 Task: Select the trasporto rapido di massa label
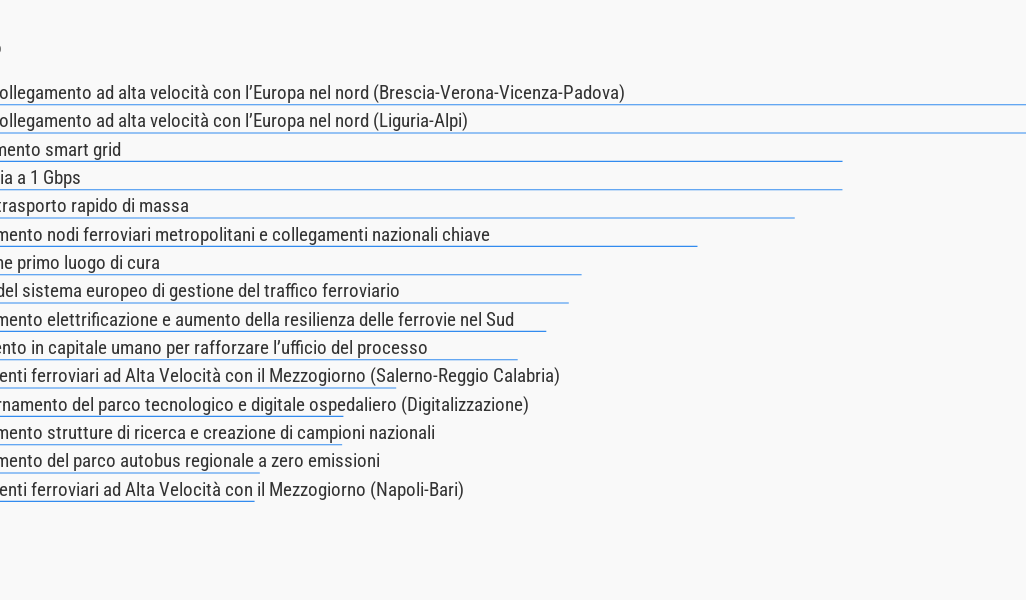(94, 206)
